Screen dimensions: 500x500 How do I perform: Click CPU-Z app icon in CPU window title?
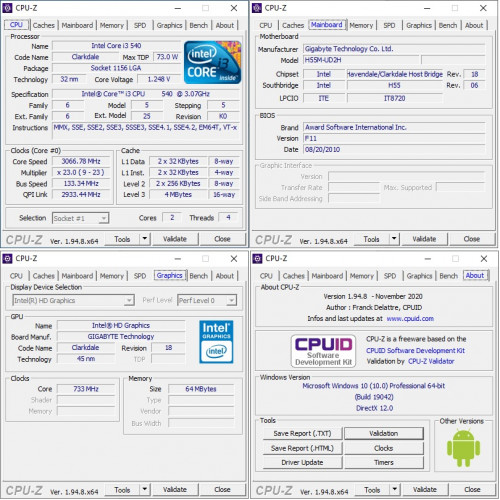point(7,8)
